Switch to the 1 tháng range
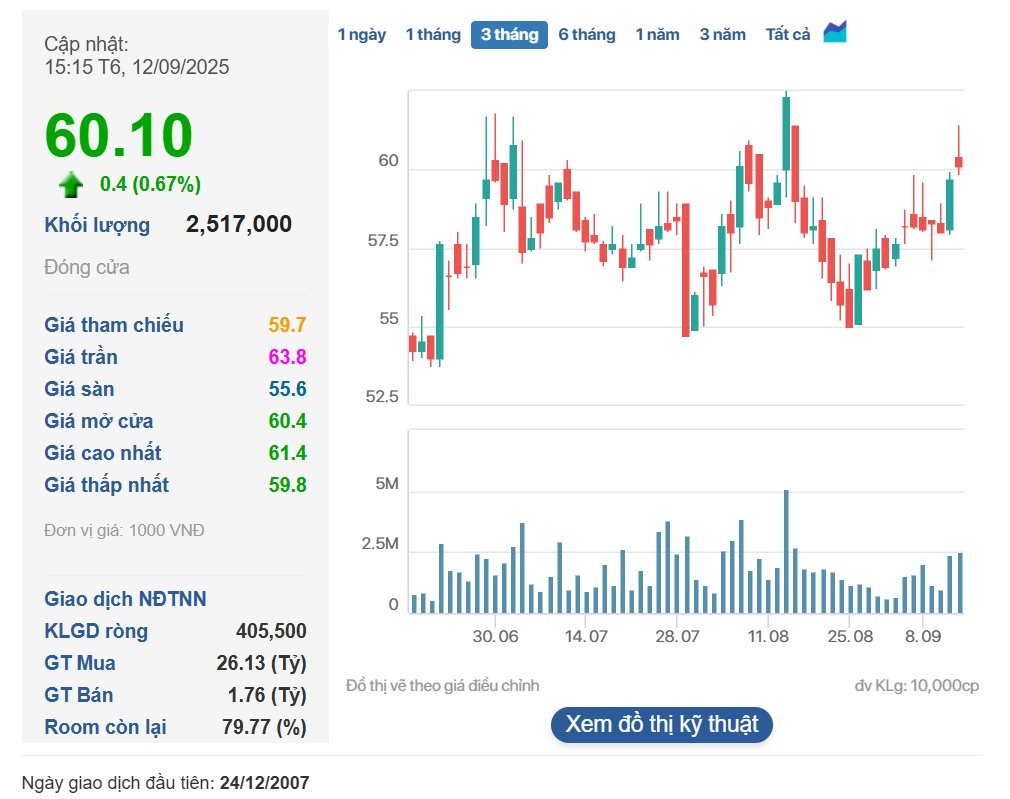 coord(433,35)
